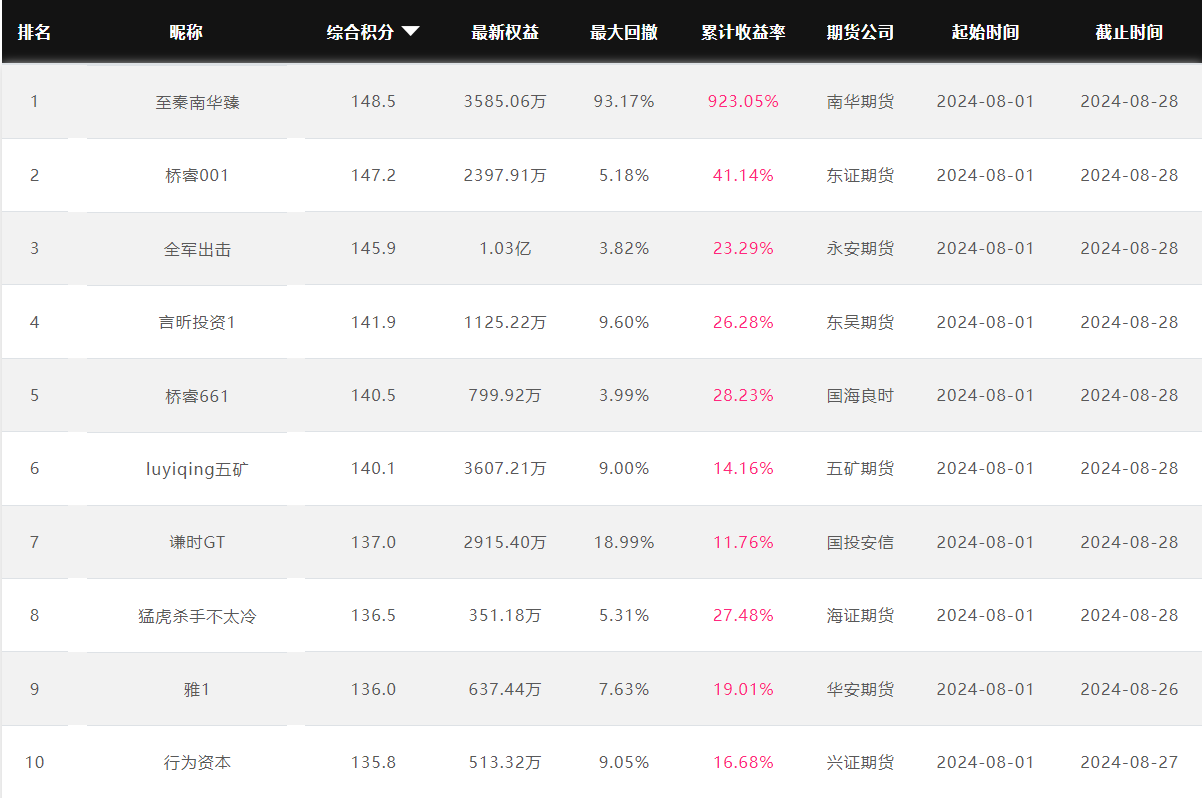The width and height of the screenshot is (1202, 798).
Task: Click end date 2024-08-27
Action: (1129, 762)
